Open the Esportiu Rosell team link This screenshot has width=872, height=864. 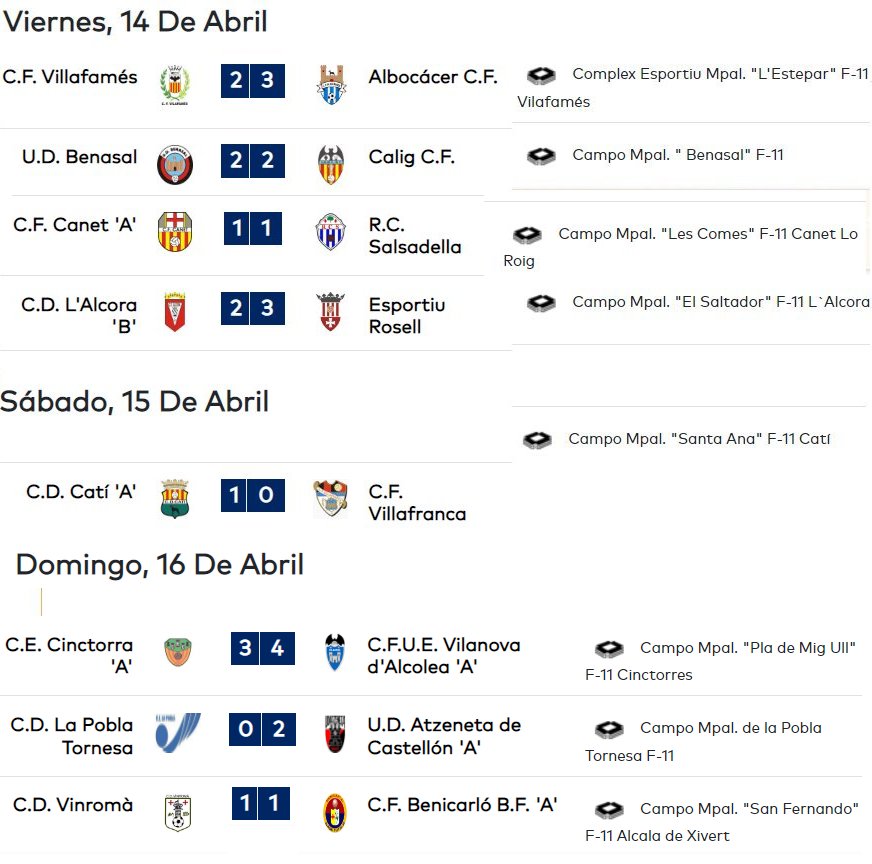[407, 316]
